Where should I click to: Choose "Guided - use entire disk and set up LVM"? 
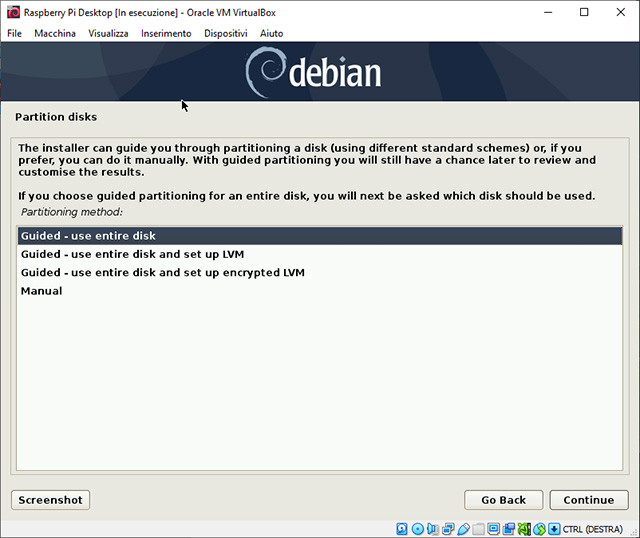coord(132,255)
